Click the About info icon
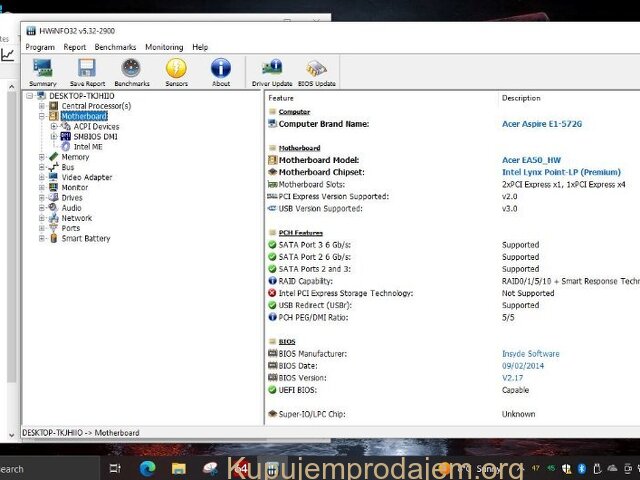The image size is (640, 480). (221, 70)
